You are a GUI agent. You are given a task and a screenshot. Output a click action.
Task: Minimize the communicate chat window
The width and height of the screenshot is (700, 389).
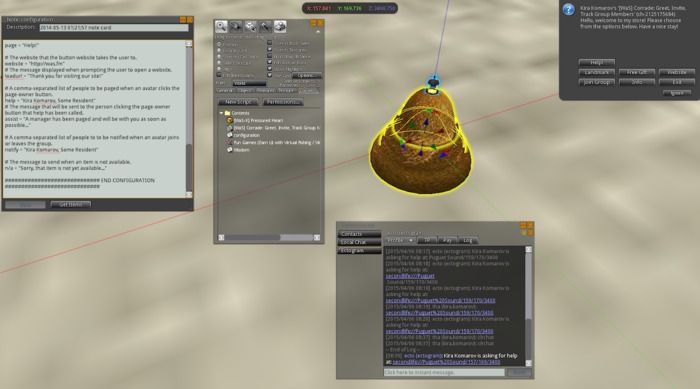[523, 225]
